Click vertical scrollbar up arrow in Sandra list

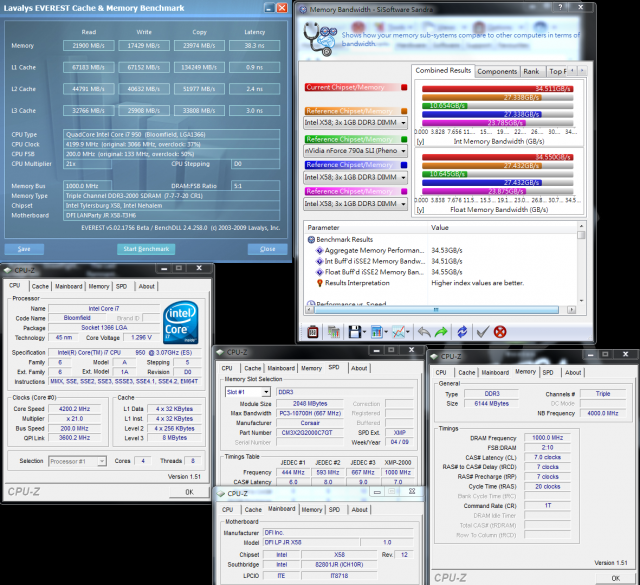pos(582,226)
